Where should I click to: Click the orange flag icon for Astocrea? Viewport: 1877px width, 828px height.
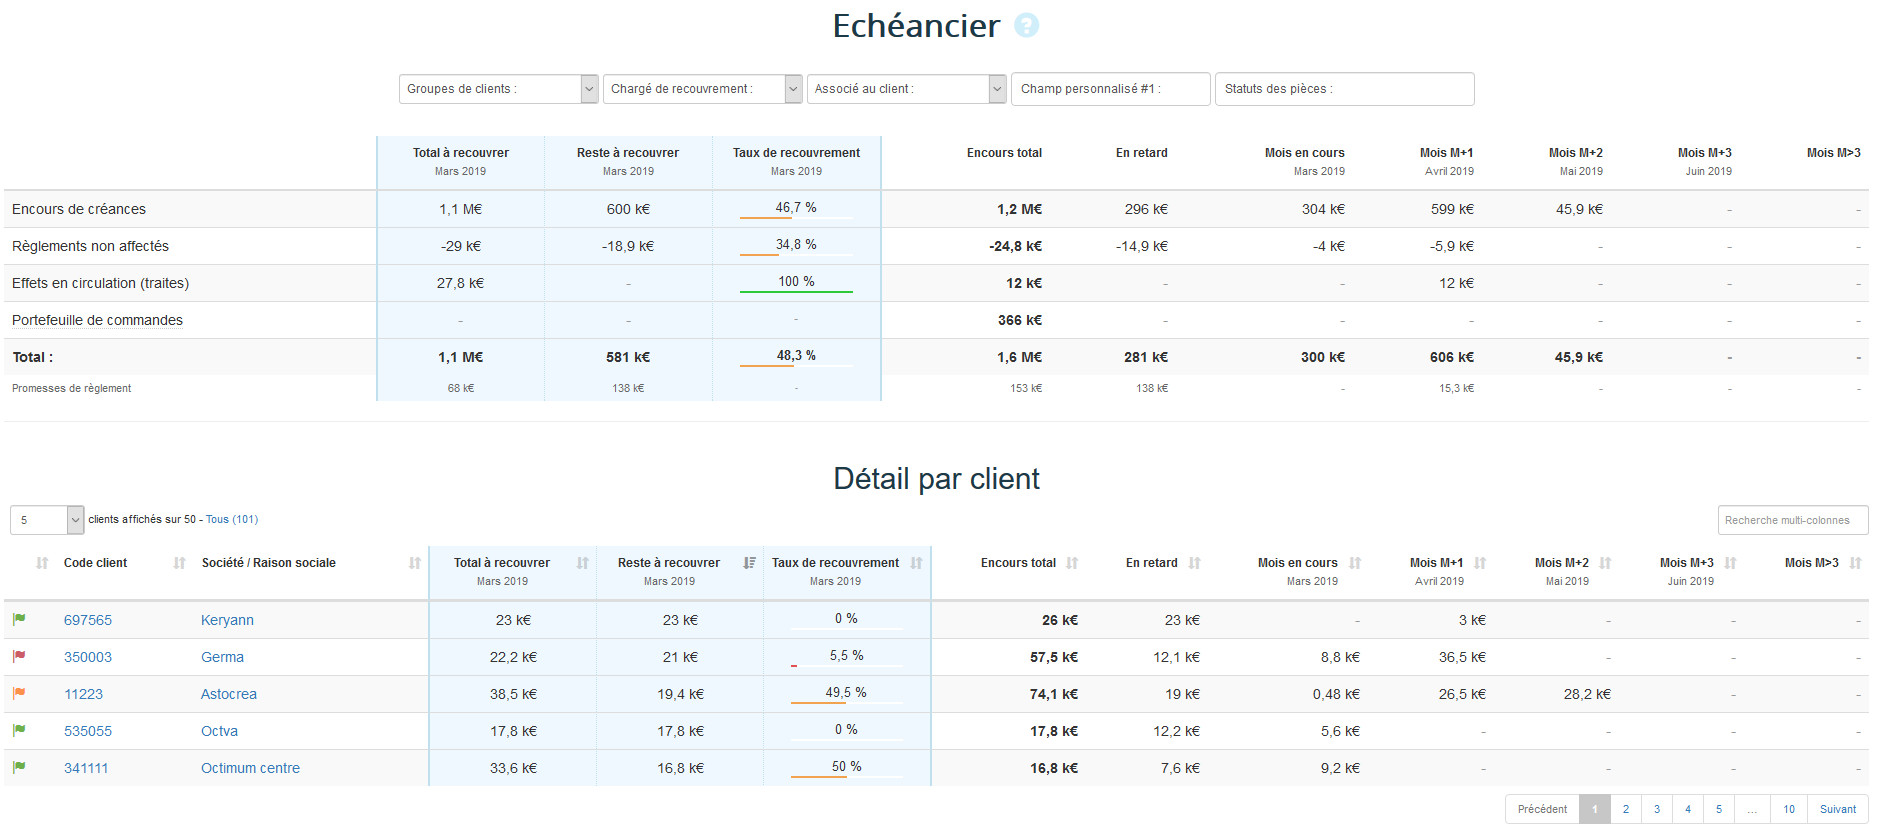click(19, 694)
